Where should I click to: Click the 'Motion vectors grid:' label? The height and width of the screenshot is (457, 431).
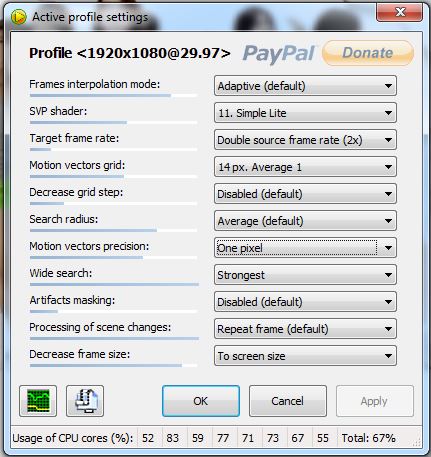coord(77,165)
